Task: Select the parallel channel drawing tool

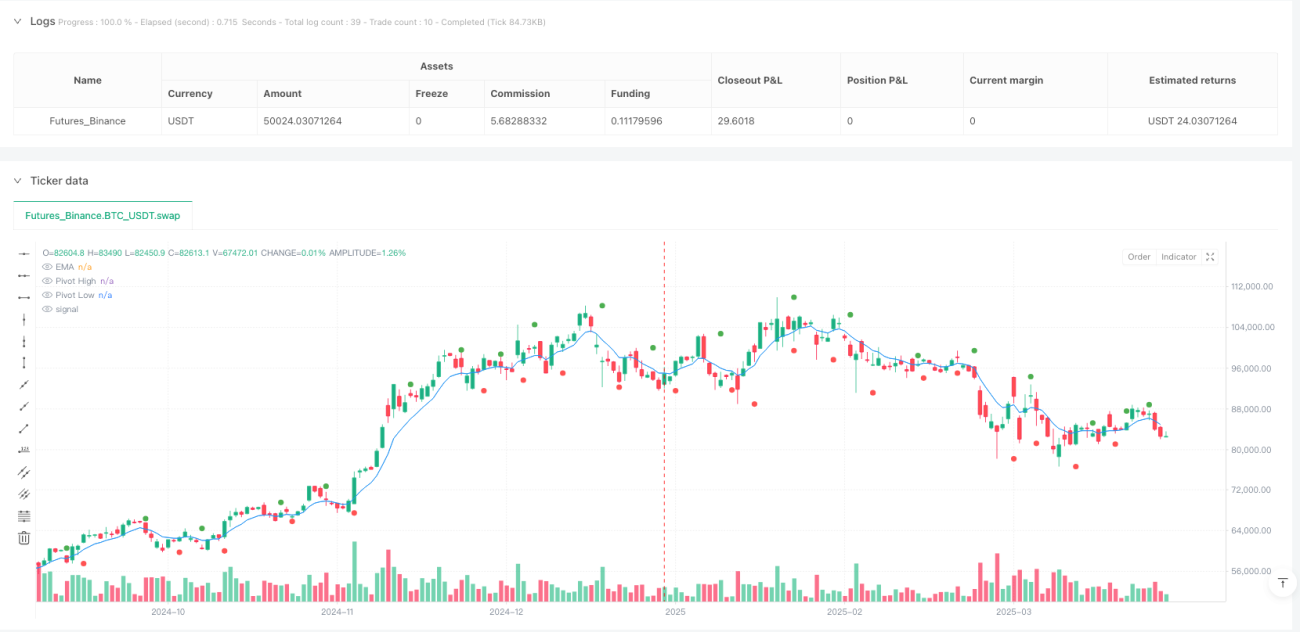Action: 24,472
